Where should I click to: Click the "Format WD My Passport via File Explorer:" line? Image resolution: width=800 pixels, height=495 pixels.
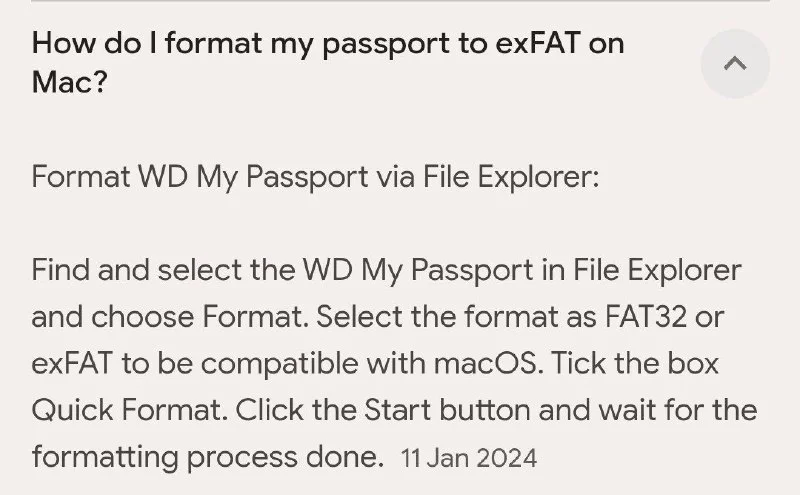point(315,178)
